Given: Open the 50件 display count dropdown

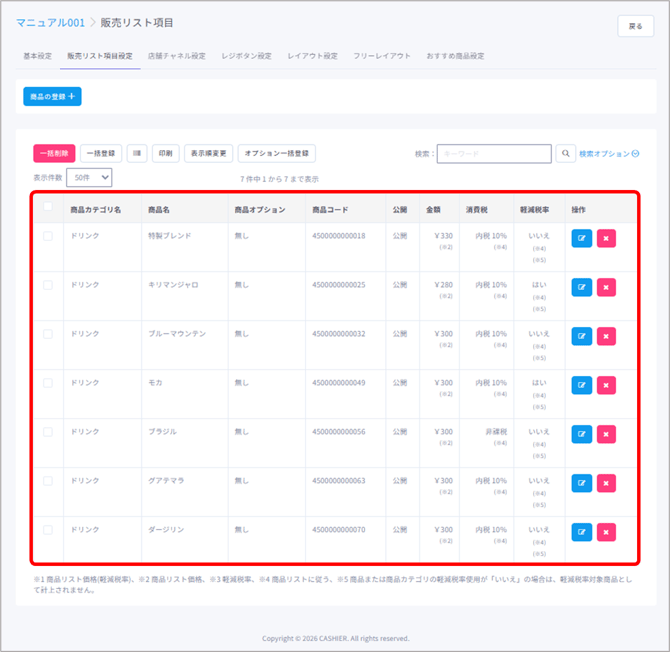Looking at the screenshot, I should point(89,177).
